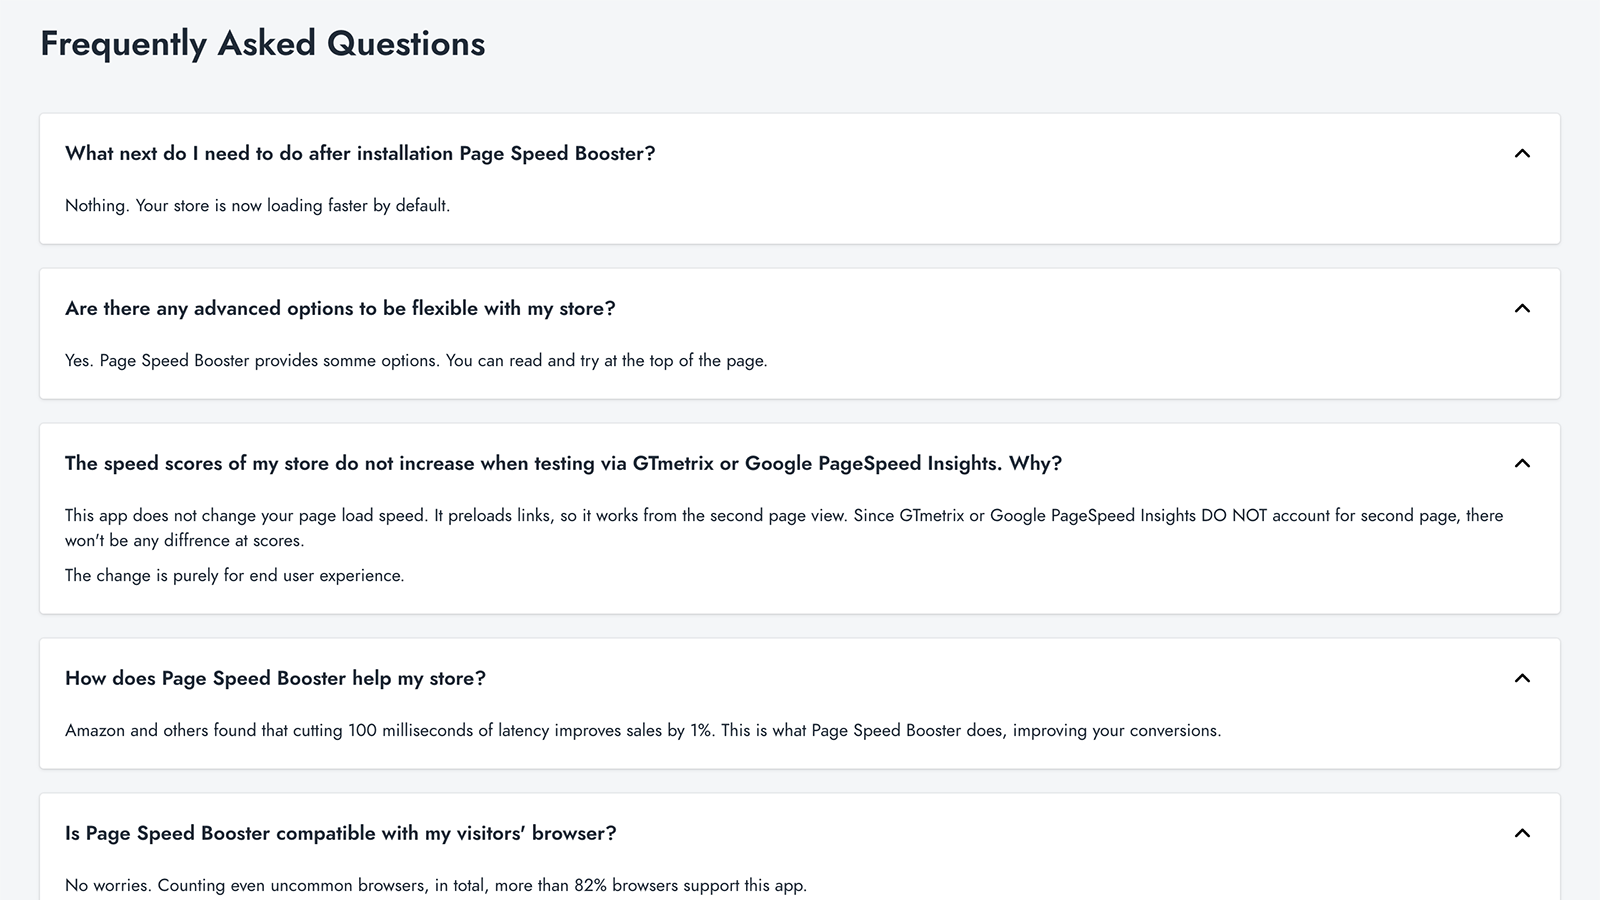Click the Amazon latency statistic answer text
Image resolution: width=1600 pixels, height=900 pixels.
pos(643,730)
